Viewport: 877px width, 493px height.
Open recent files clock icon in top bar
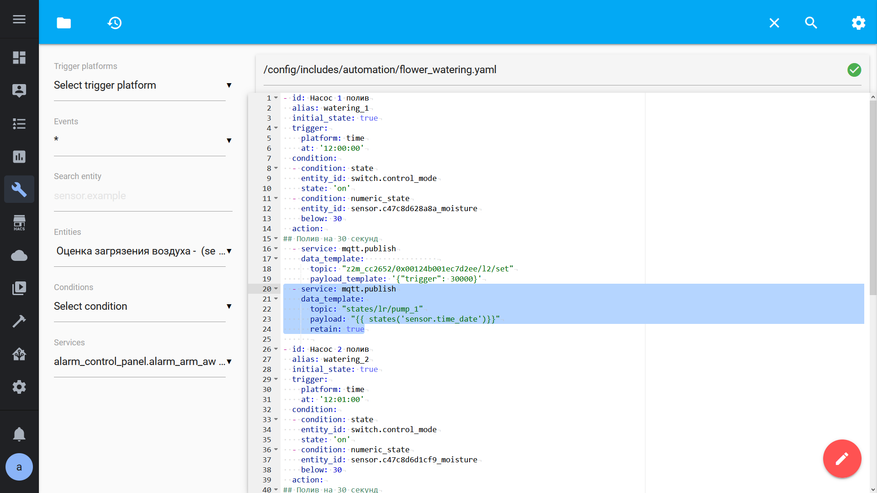point(115,22)
